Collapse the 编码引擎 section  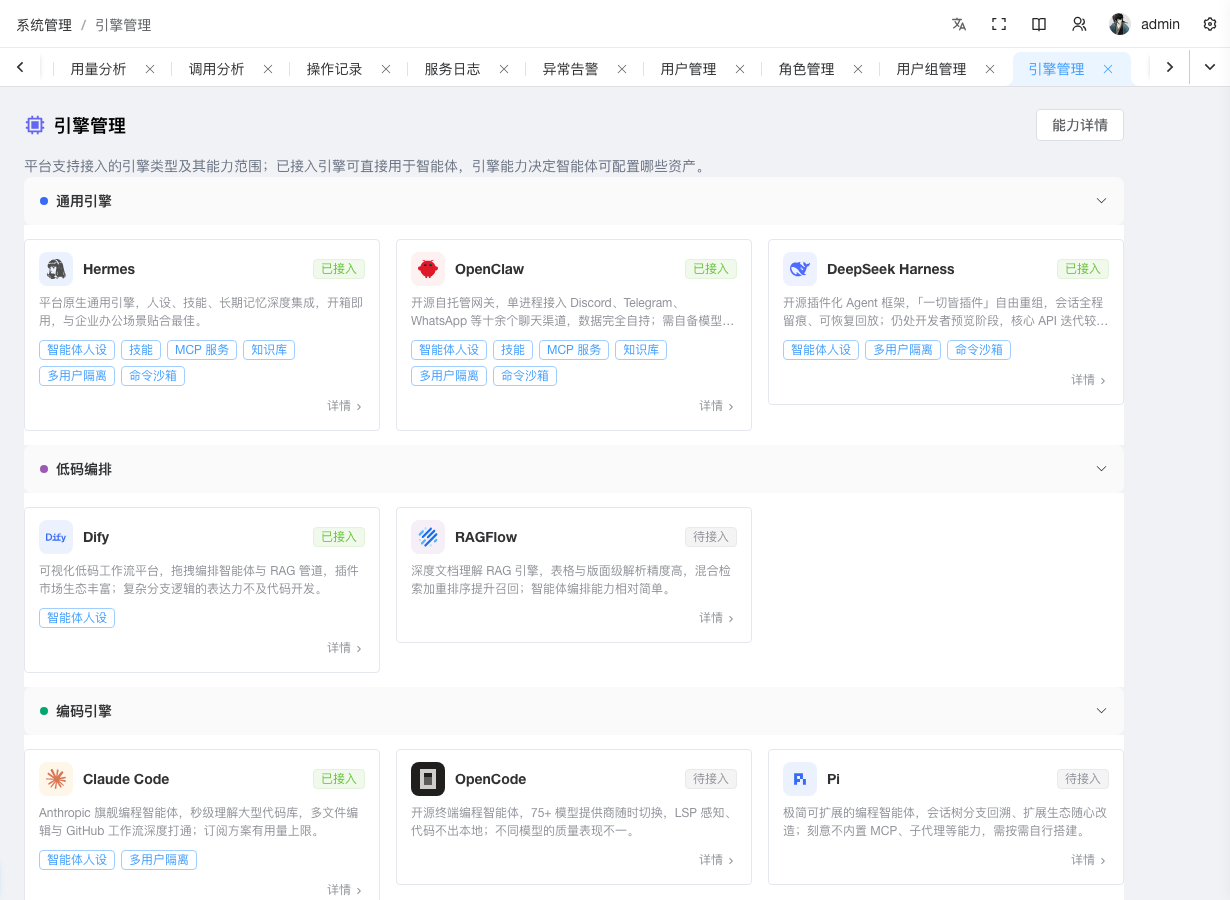pos(1101,710)
